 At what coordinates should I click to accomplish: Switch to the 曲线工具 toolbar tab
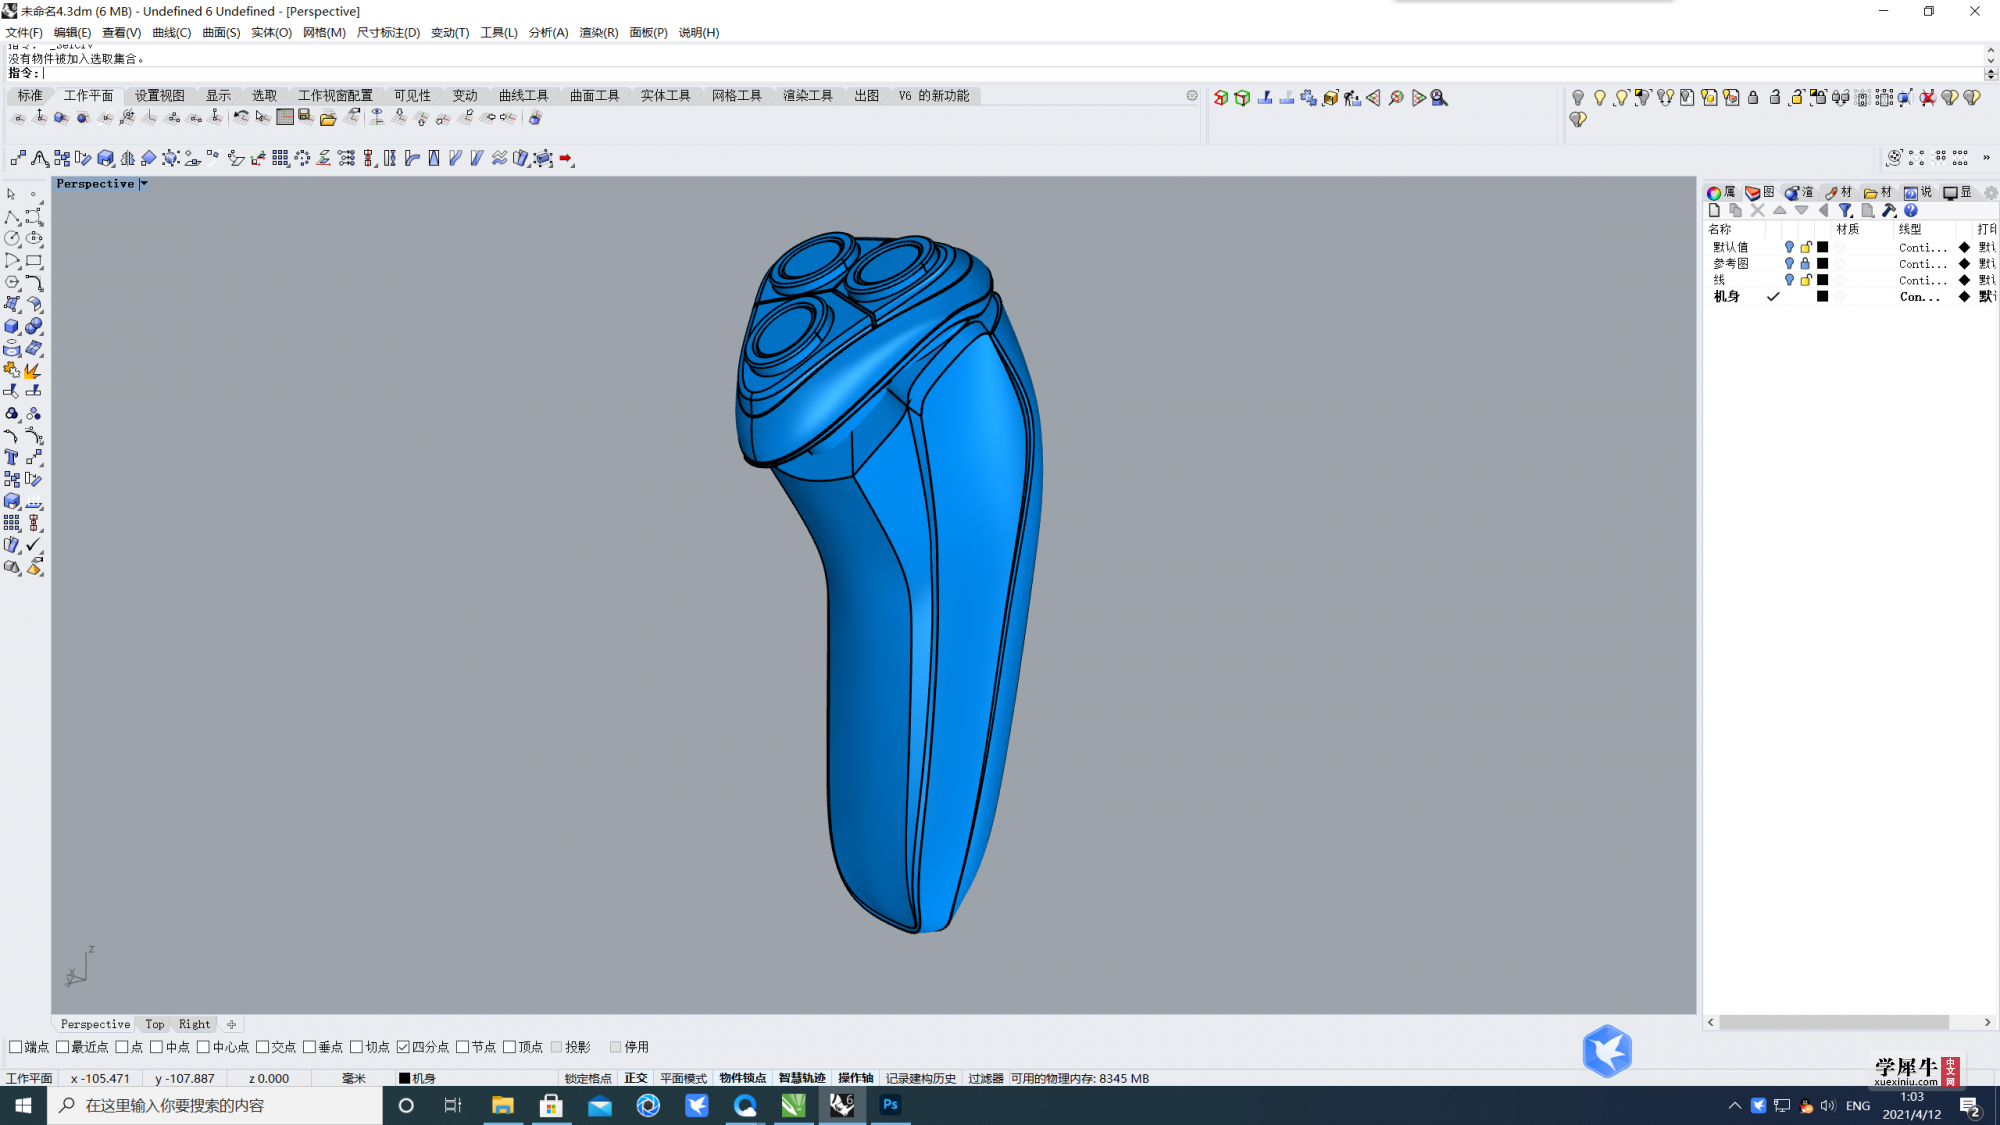click(524, 96)
